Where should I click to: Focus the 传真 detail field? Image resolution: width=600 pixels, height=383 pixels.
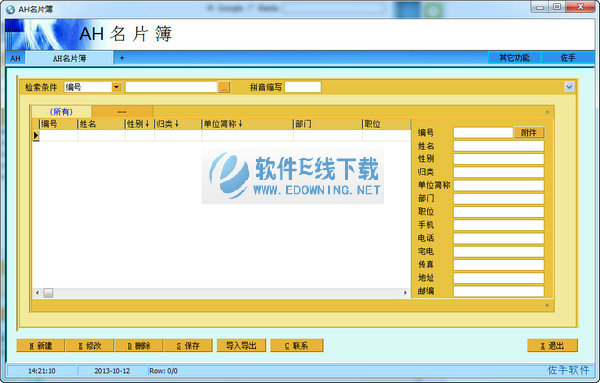tap(499, 265)
